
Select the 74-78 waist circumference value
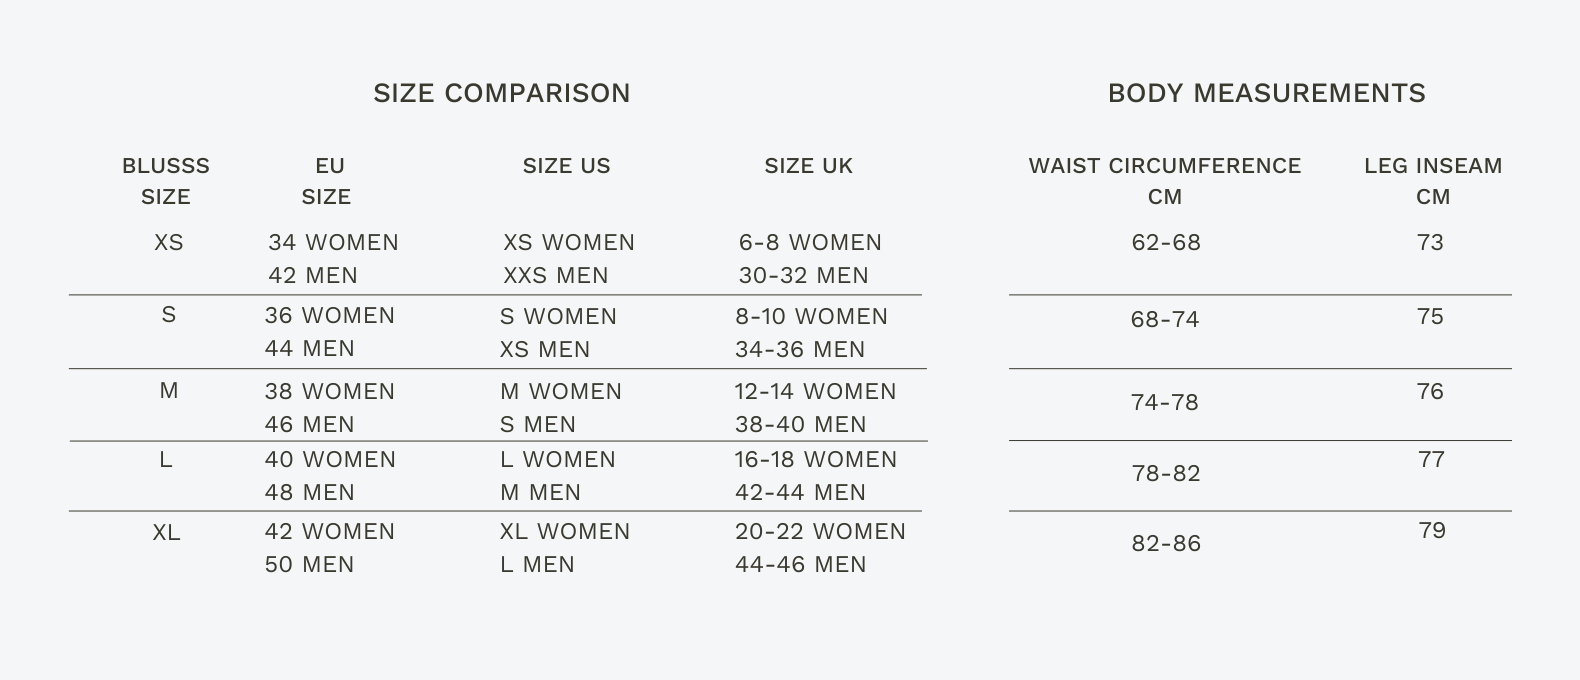tap(1164, 402)
